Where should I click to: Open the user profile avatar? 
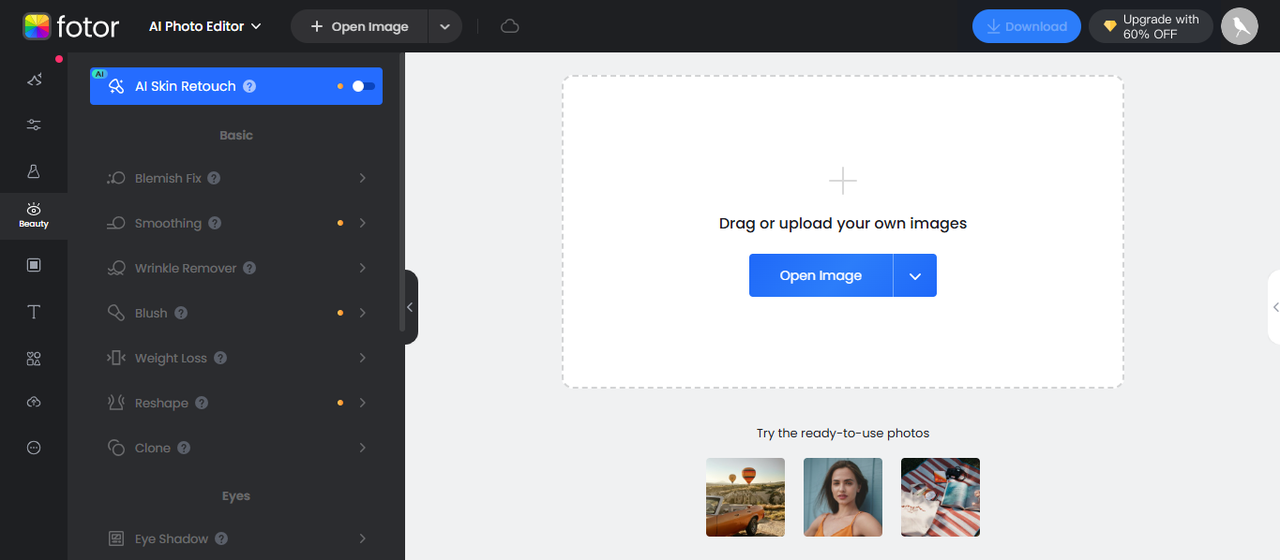(x=1240, y=26)
